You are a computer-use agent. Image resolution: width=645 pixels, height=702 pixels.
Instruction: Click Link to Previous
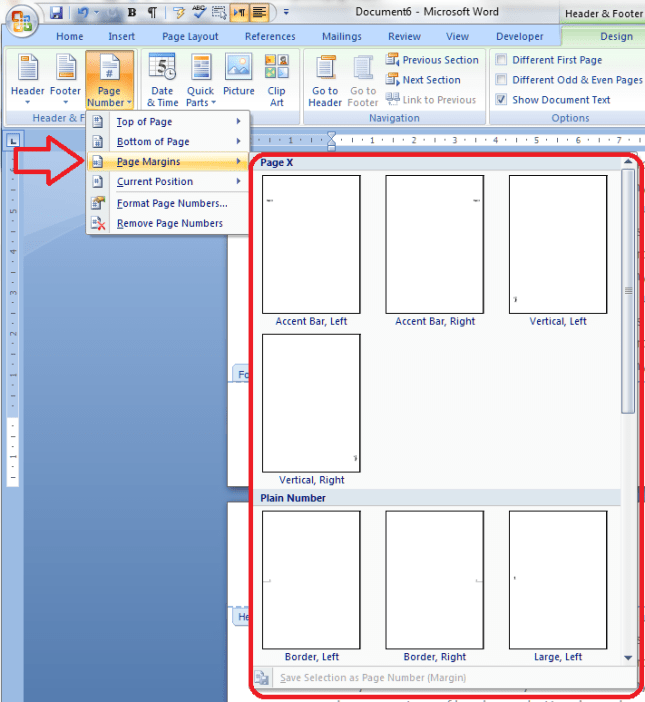click(431, 99)
